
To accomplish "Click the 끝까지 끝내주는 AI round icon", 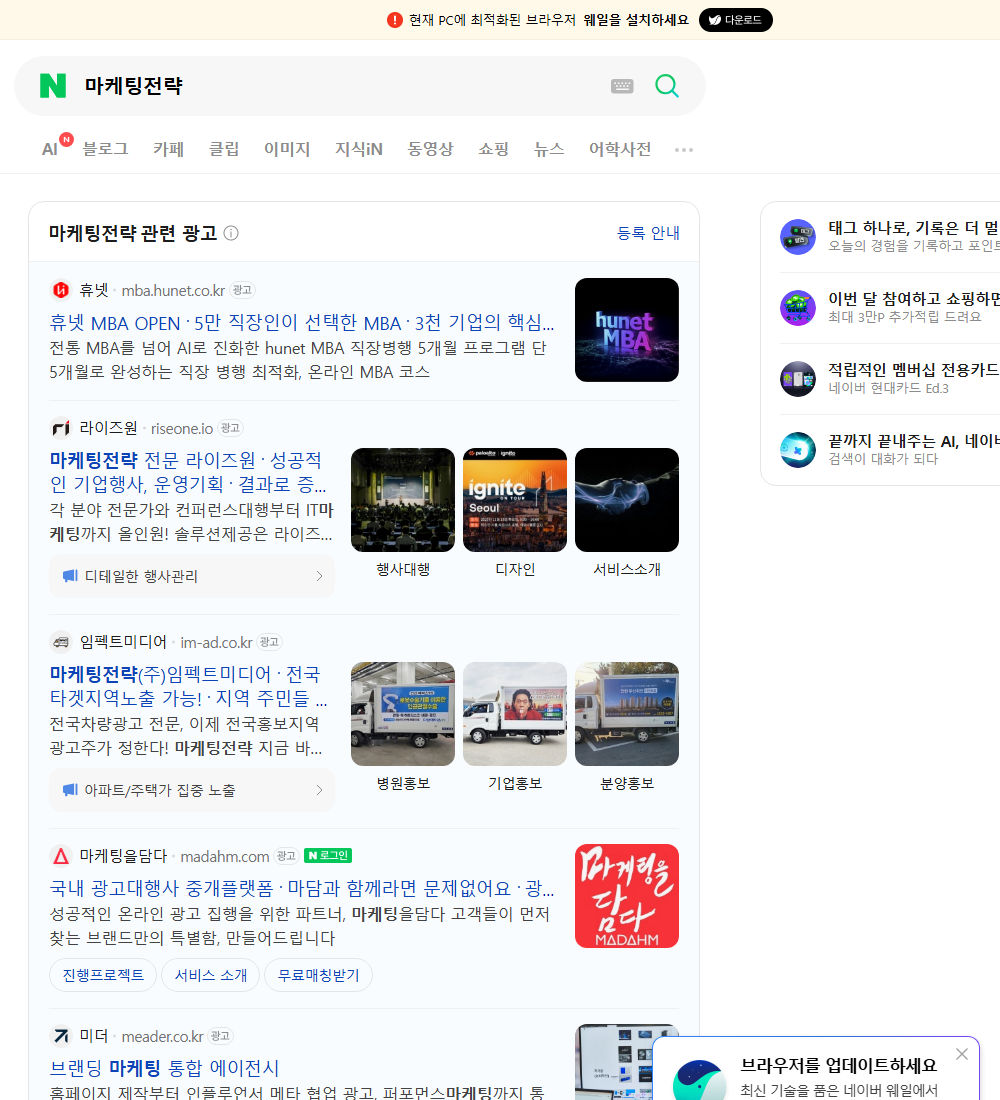I will [798, 450].
